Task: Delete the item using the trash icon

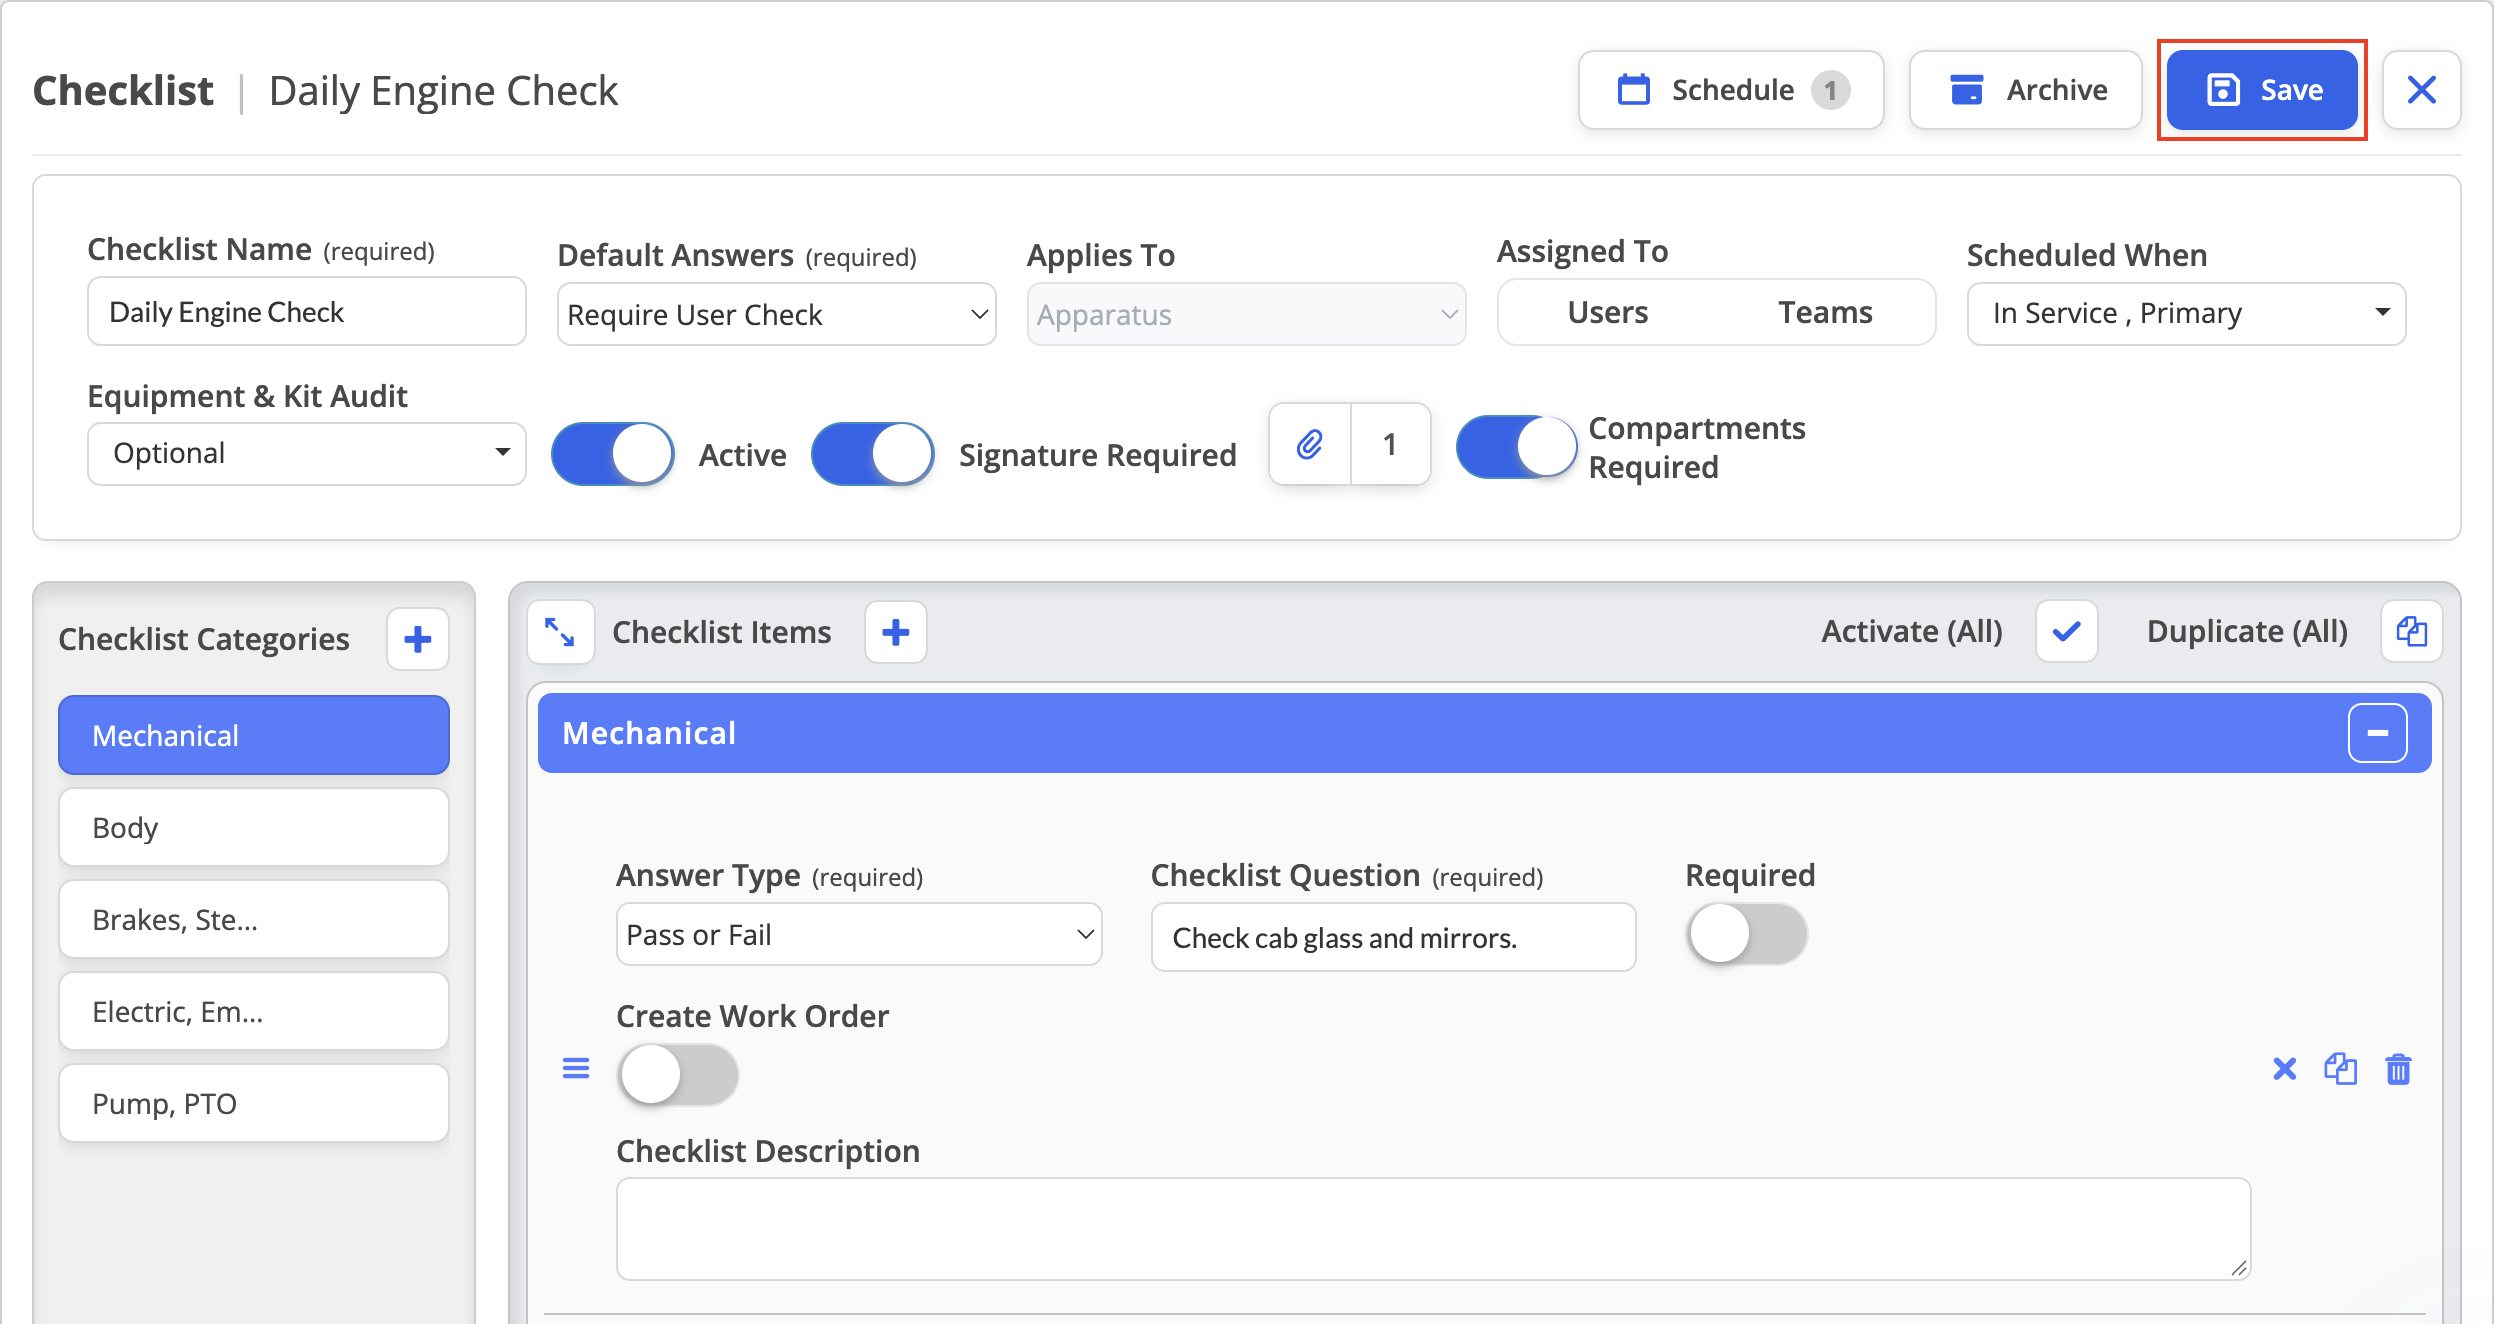Action: click(x=2398, y=1069)
